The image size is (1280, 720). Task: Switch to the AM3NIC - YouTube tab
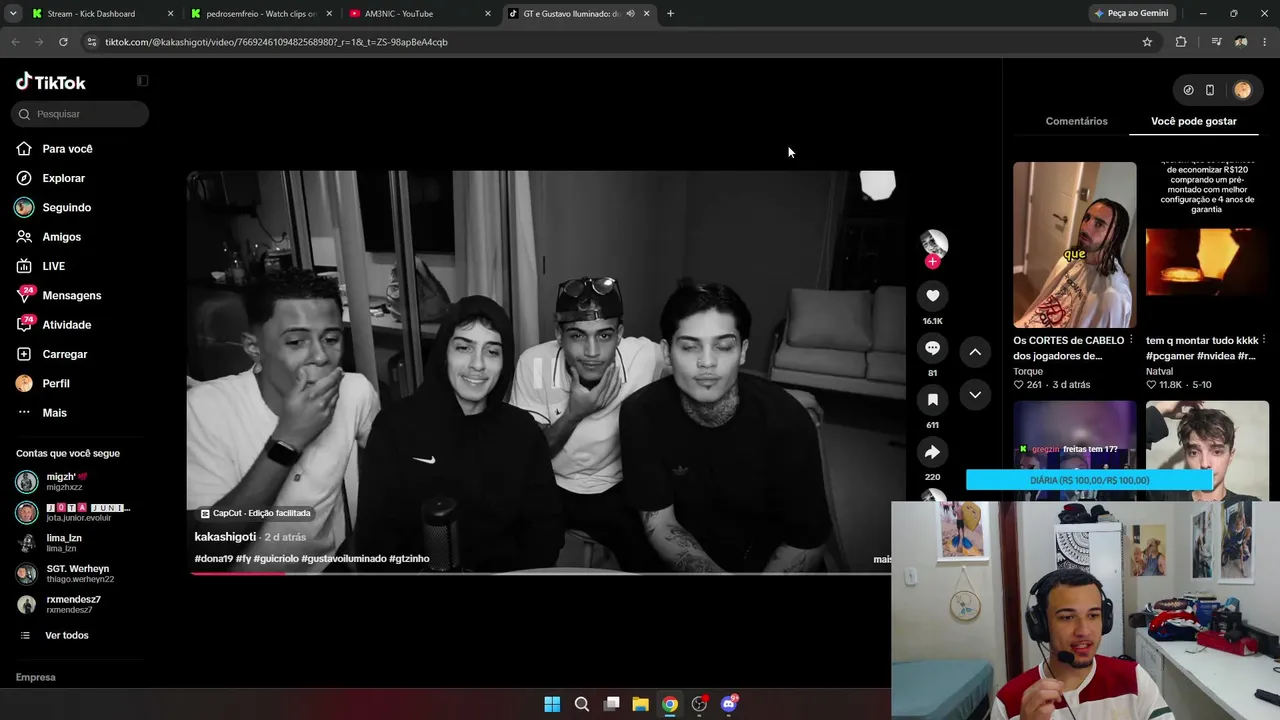[420, 14]
